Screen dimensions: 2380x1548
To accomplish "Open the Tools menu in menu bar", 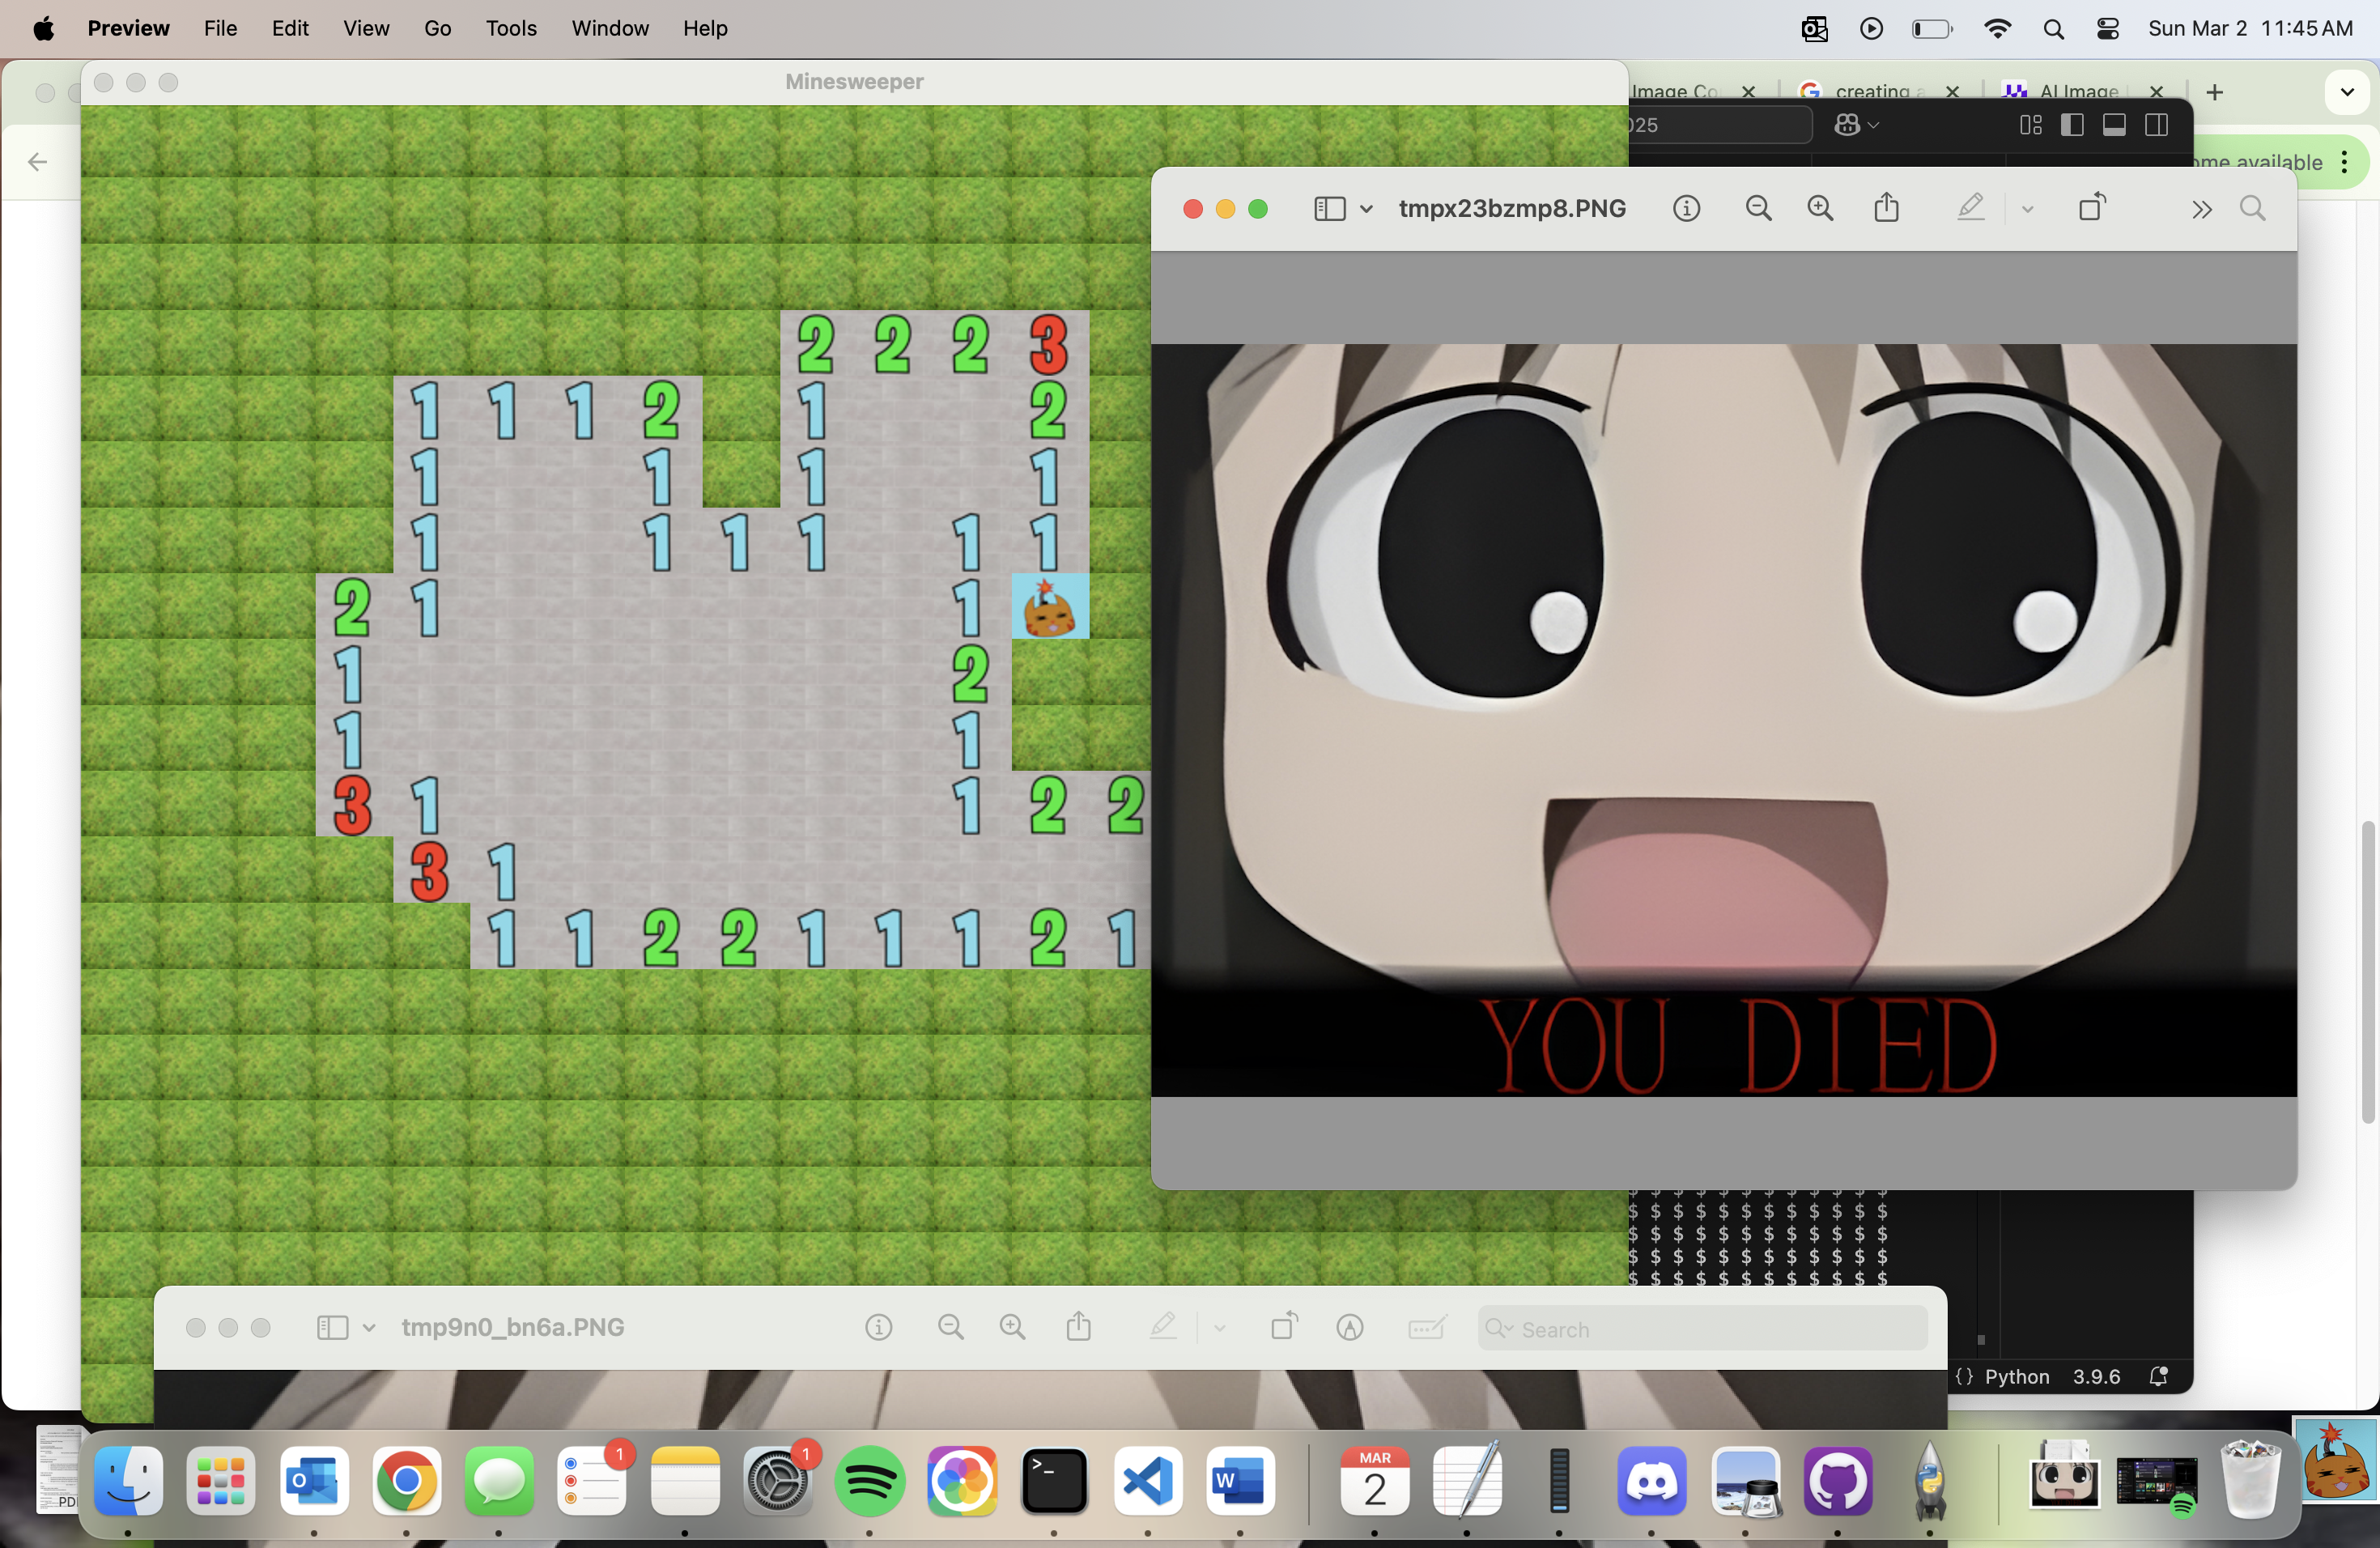I will point(511,28).
